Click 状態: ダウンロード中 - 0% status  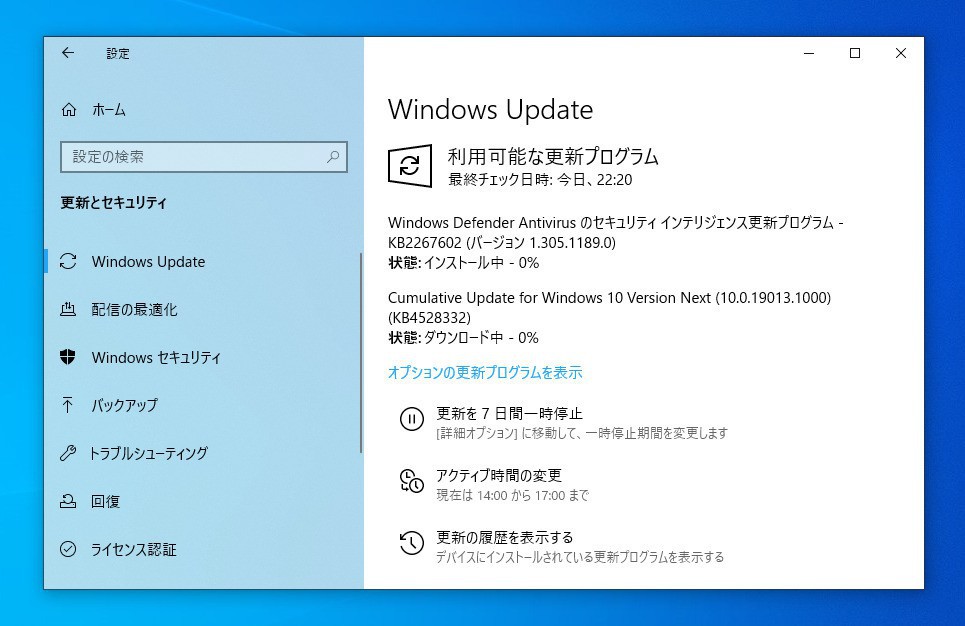click(463, 337)
